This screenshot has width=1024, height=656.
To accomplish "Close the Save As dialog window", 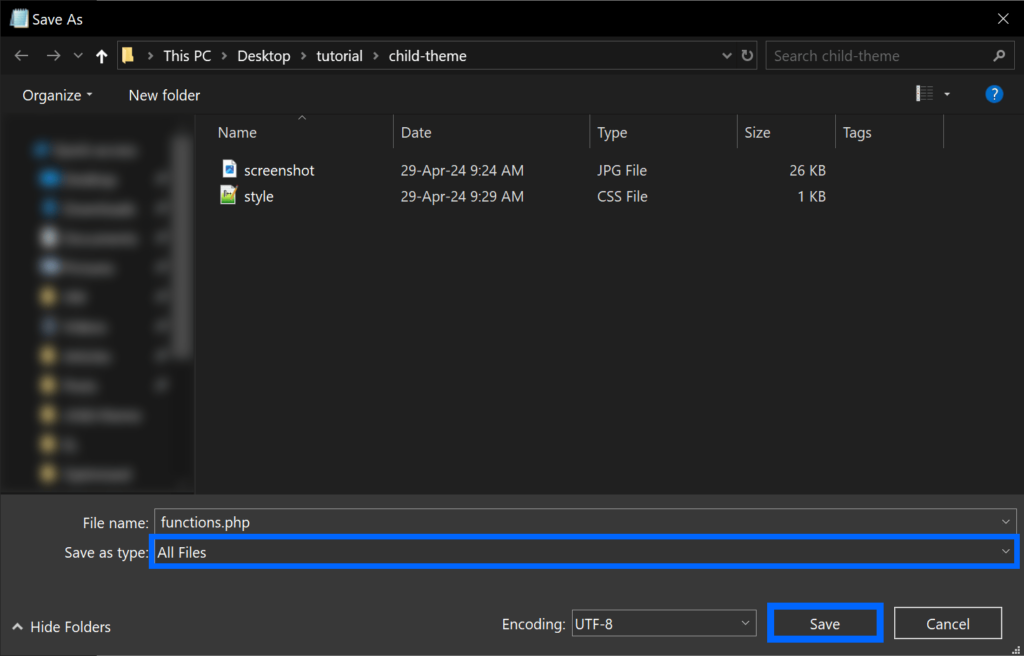I will tap(1003, 19).
